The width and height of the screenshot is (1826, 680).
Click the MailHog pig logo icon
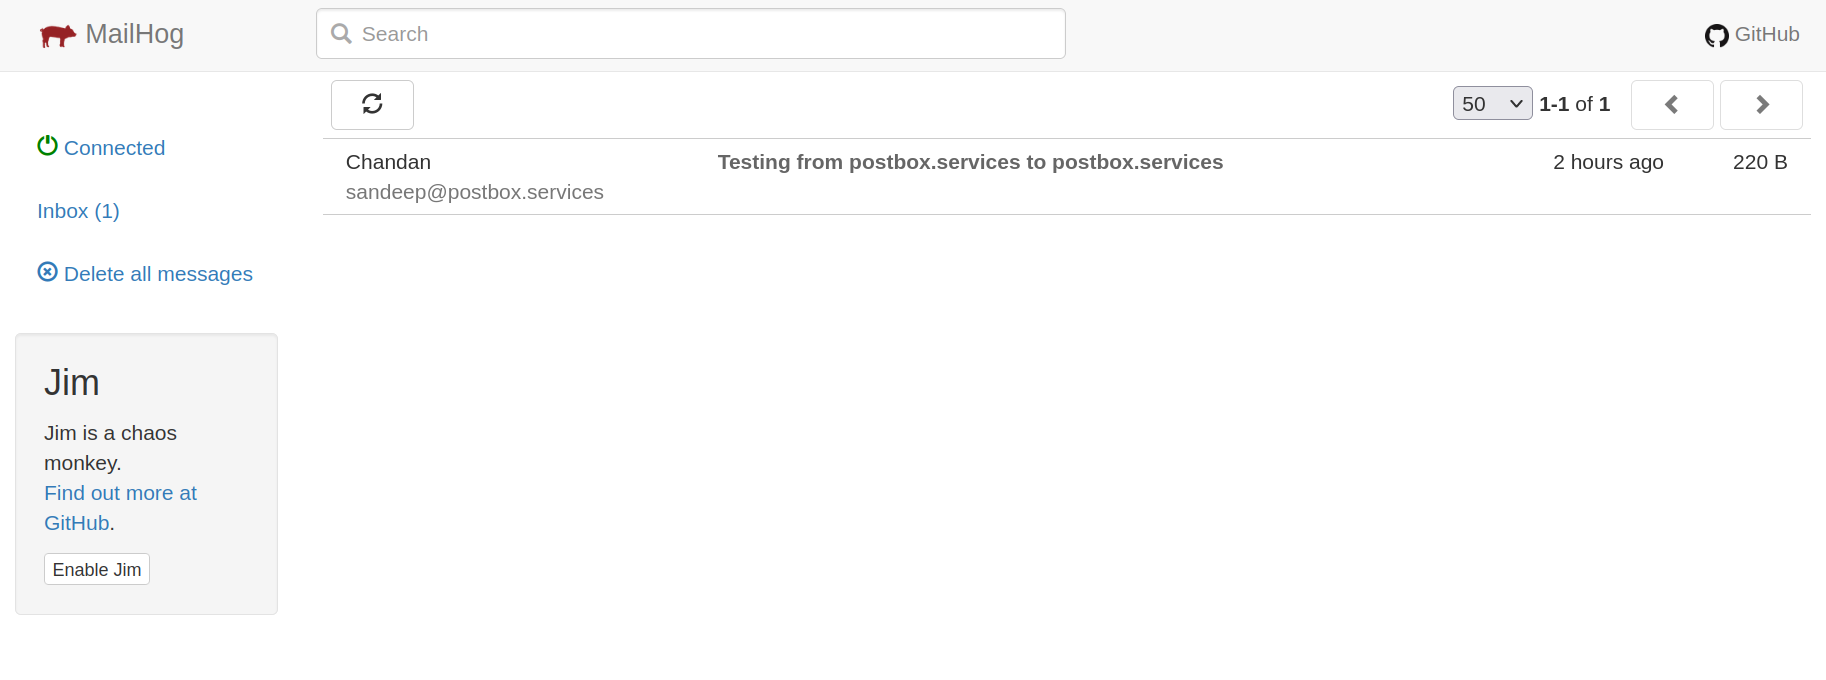click(x=58, y=33)
